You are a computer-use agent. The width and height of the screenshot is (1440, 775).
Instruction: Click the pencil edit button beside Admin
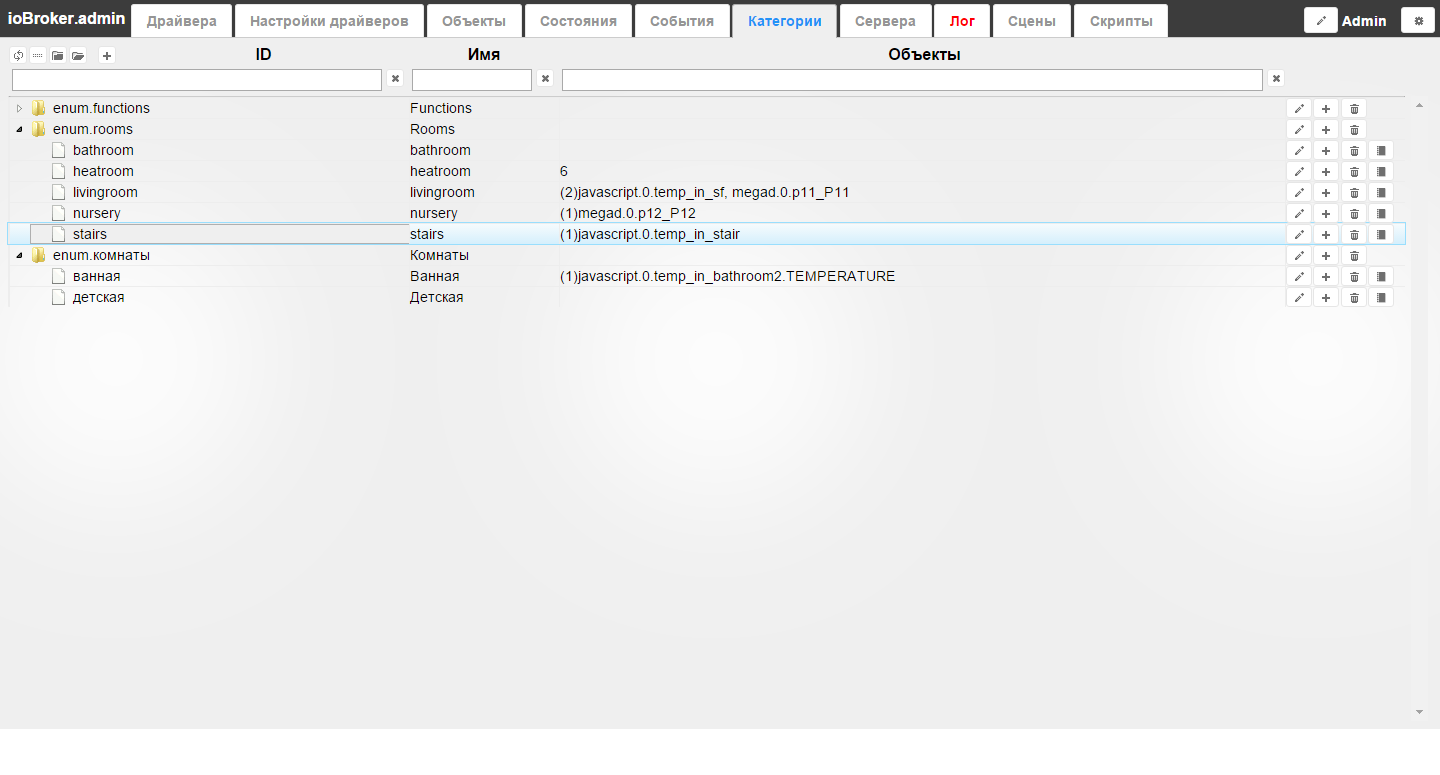pos(1321,20)
